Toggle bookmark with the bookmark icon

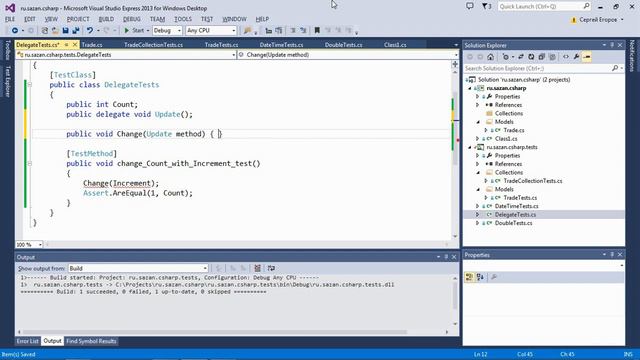(317, 31)
